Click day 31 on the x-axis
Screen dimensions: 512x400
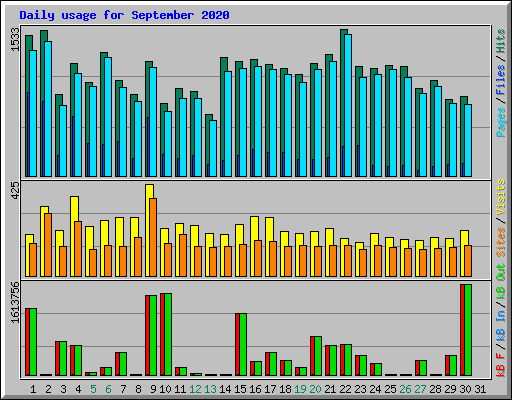480,389
